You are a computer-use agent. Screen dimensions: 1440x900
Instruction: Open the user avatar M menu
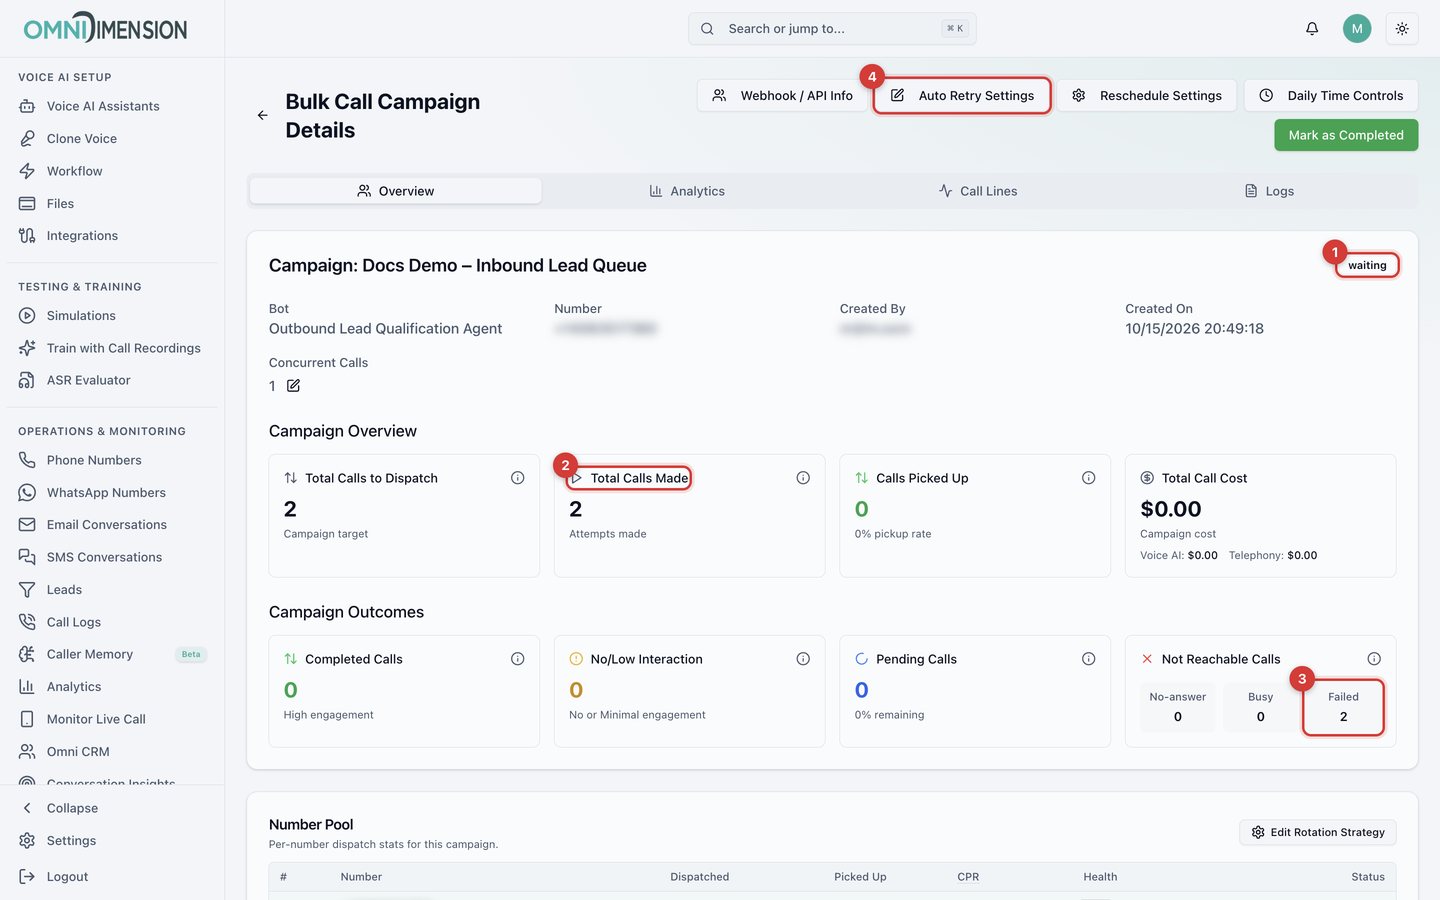1357,29
